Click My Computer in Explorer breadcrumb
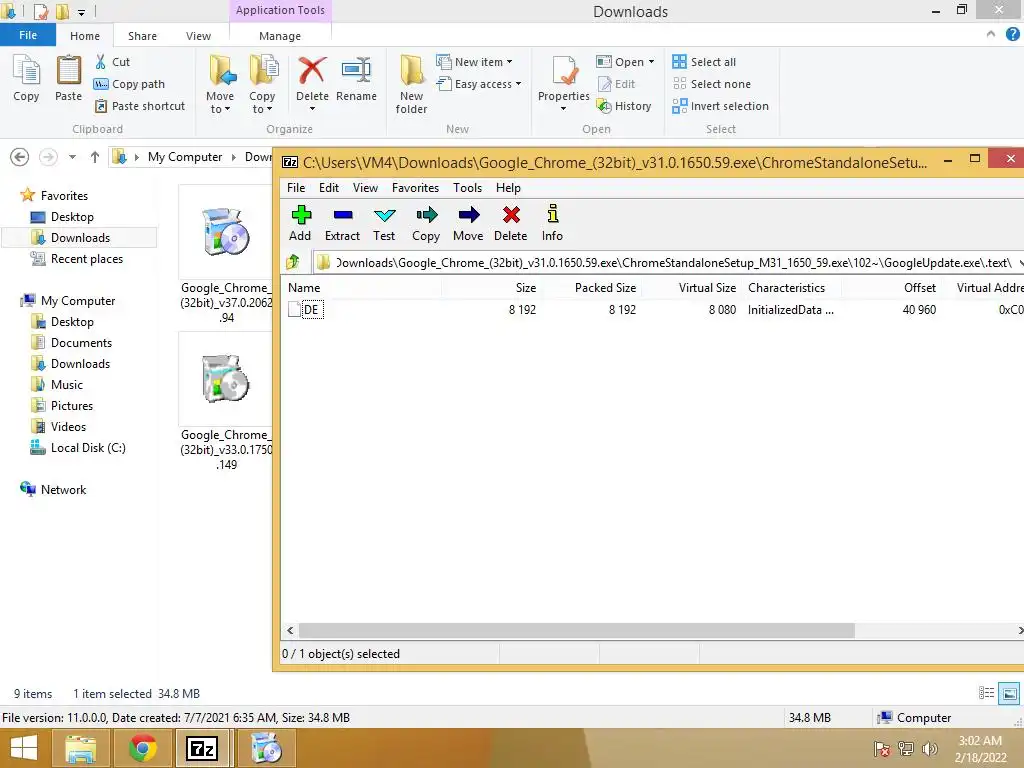Viewport: 1024px width, 768px height. [x=185, y=157]
